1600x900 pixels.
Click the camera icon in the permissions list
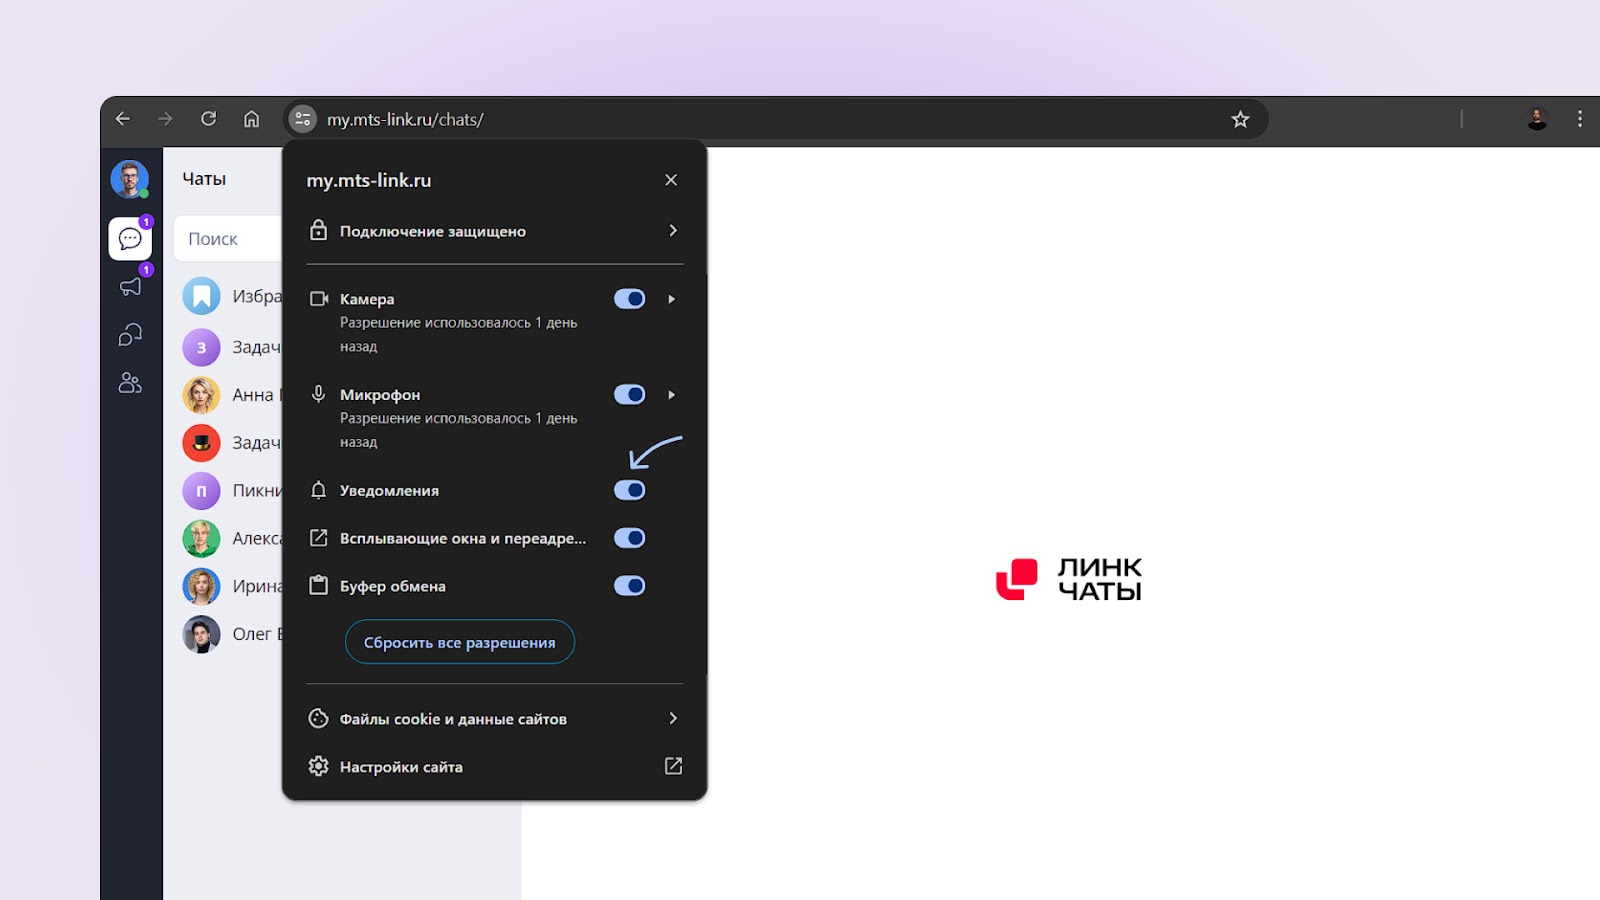[319, 299]
